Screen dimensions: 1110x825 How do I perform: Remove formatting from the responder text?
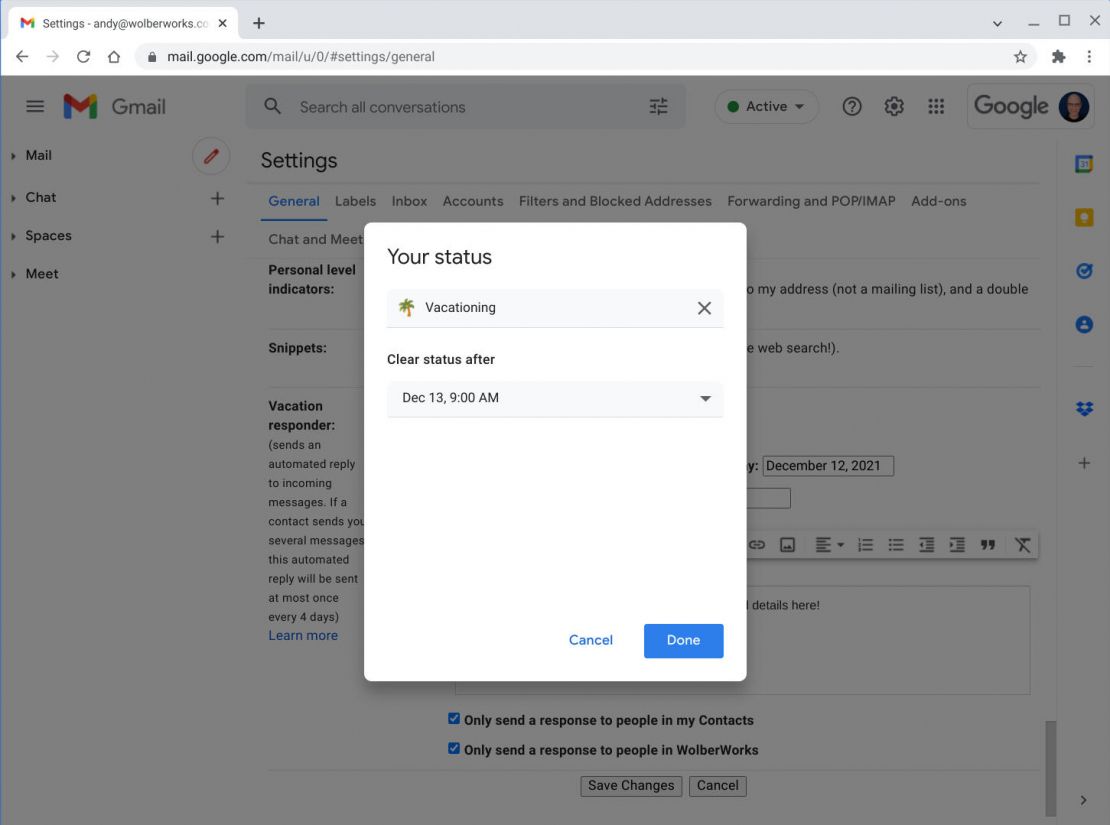tap(1022, 544)
